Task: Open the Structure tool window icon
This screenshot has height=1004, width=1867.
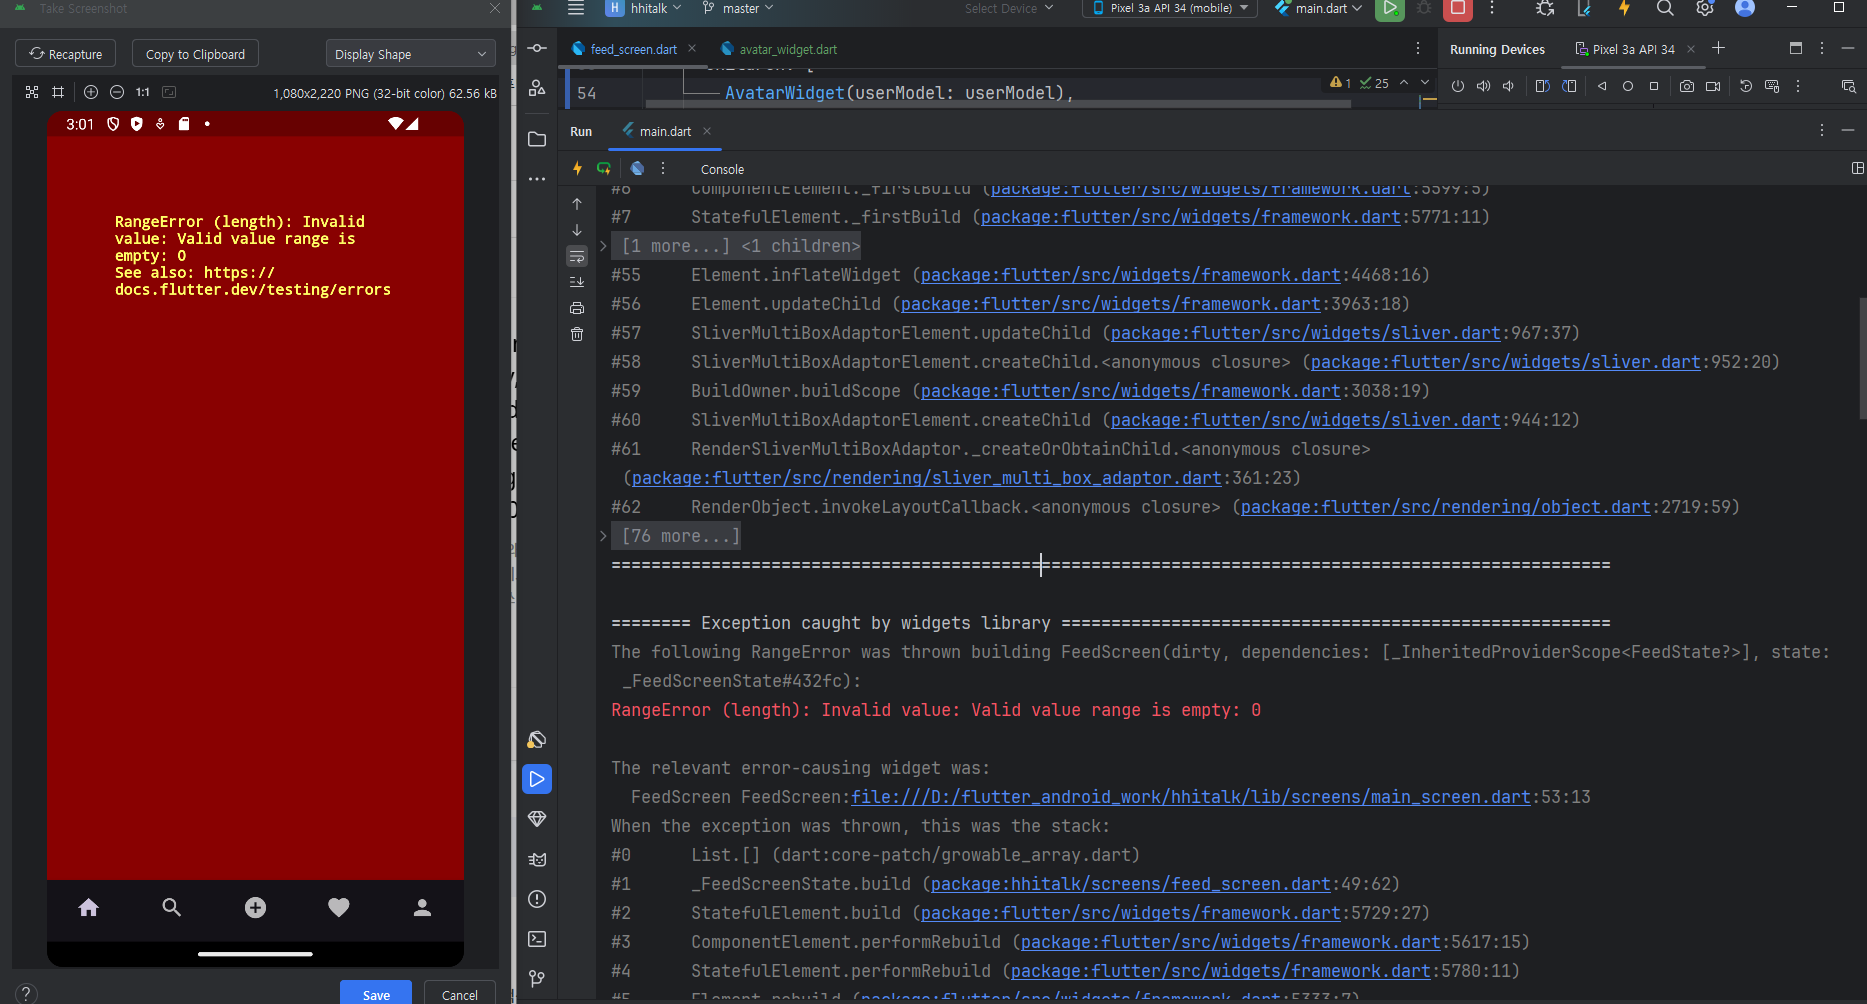Action: pos(537,88)
